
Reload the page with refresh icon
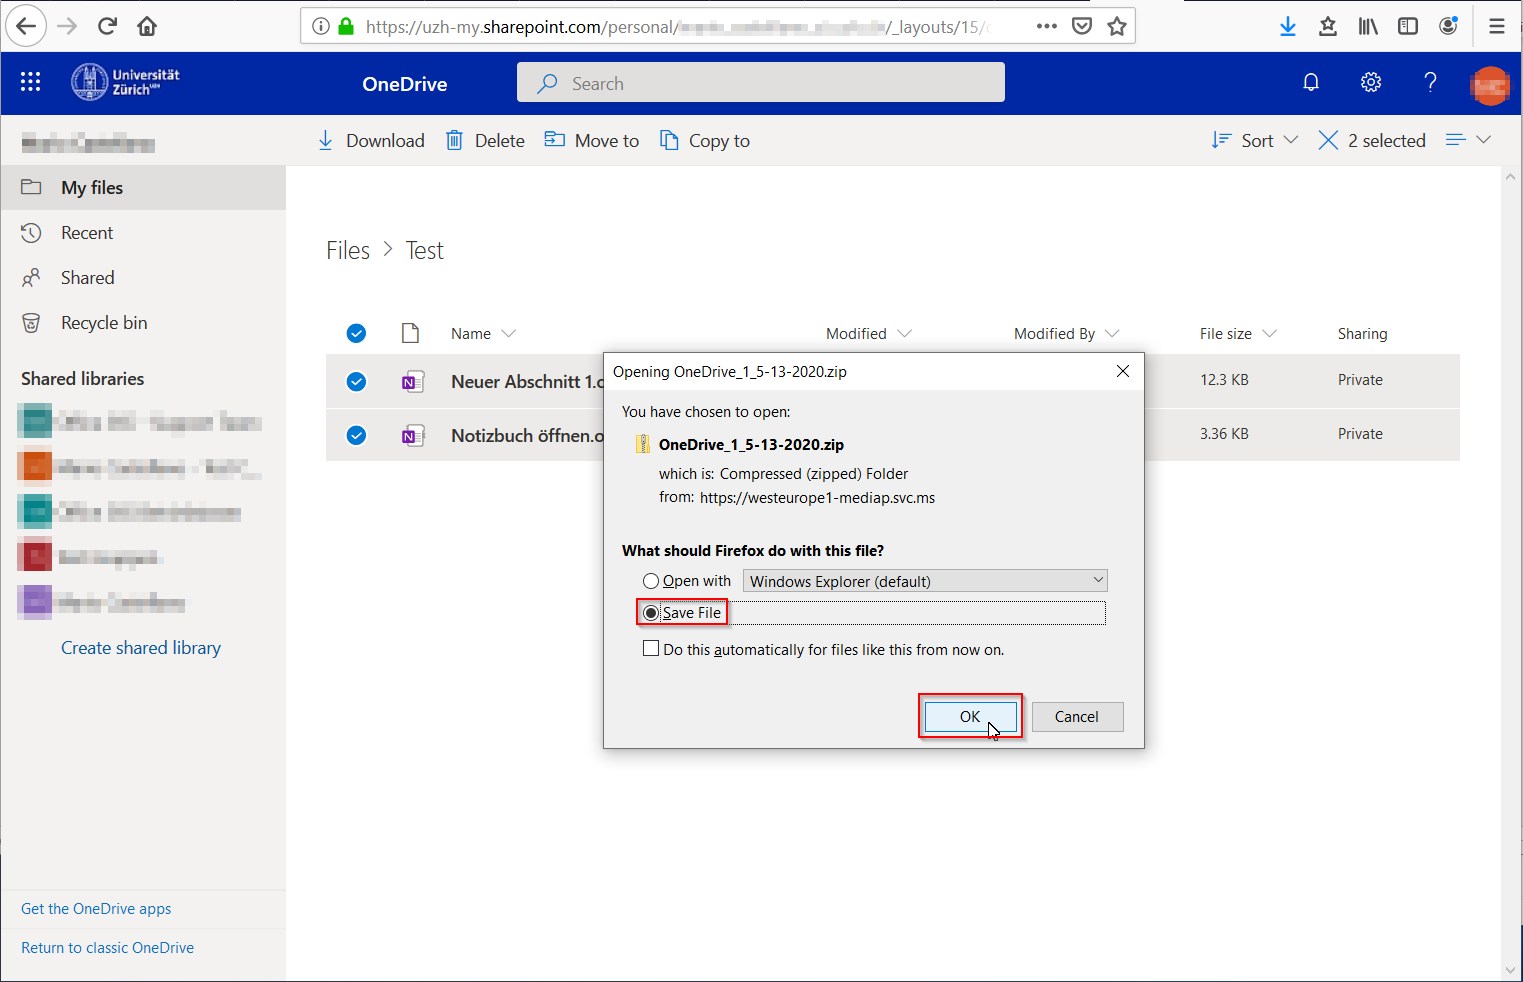coord(108,26)
